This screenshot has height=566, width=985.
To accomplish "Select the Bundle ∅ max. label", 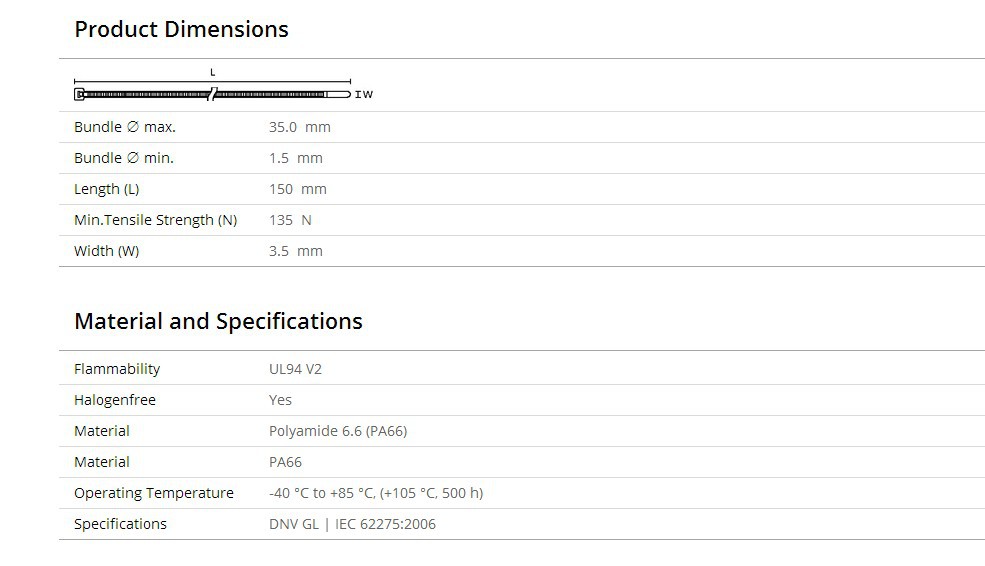I will (x=125, y=127).
